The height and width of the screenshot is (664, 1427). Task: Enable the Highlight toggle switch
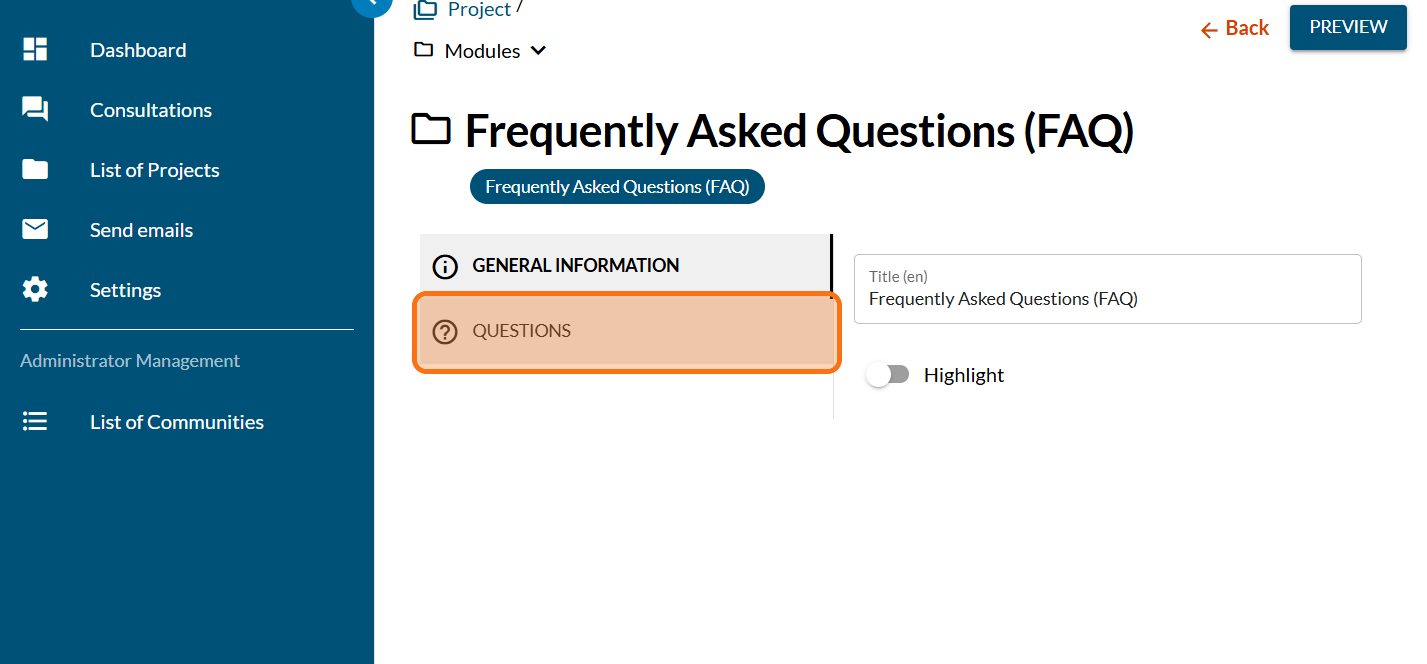tap(888, 375)
